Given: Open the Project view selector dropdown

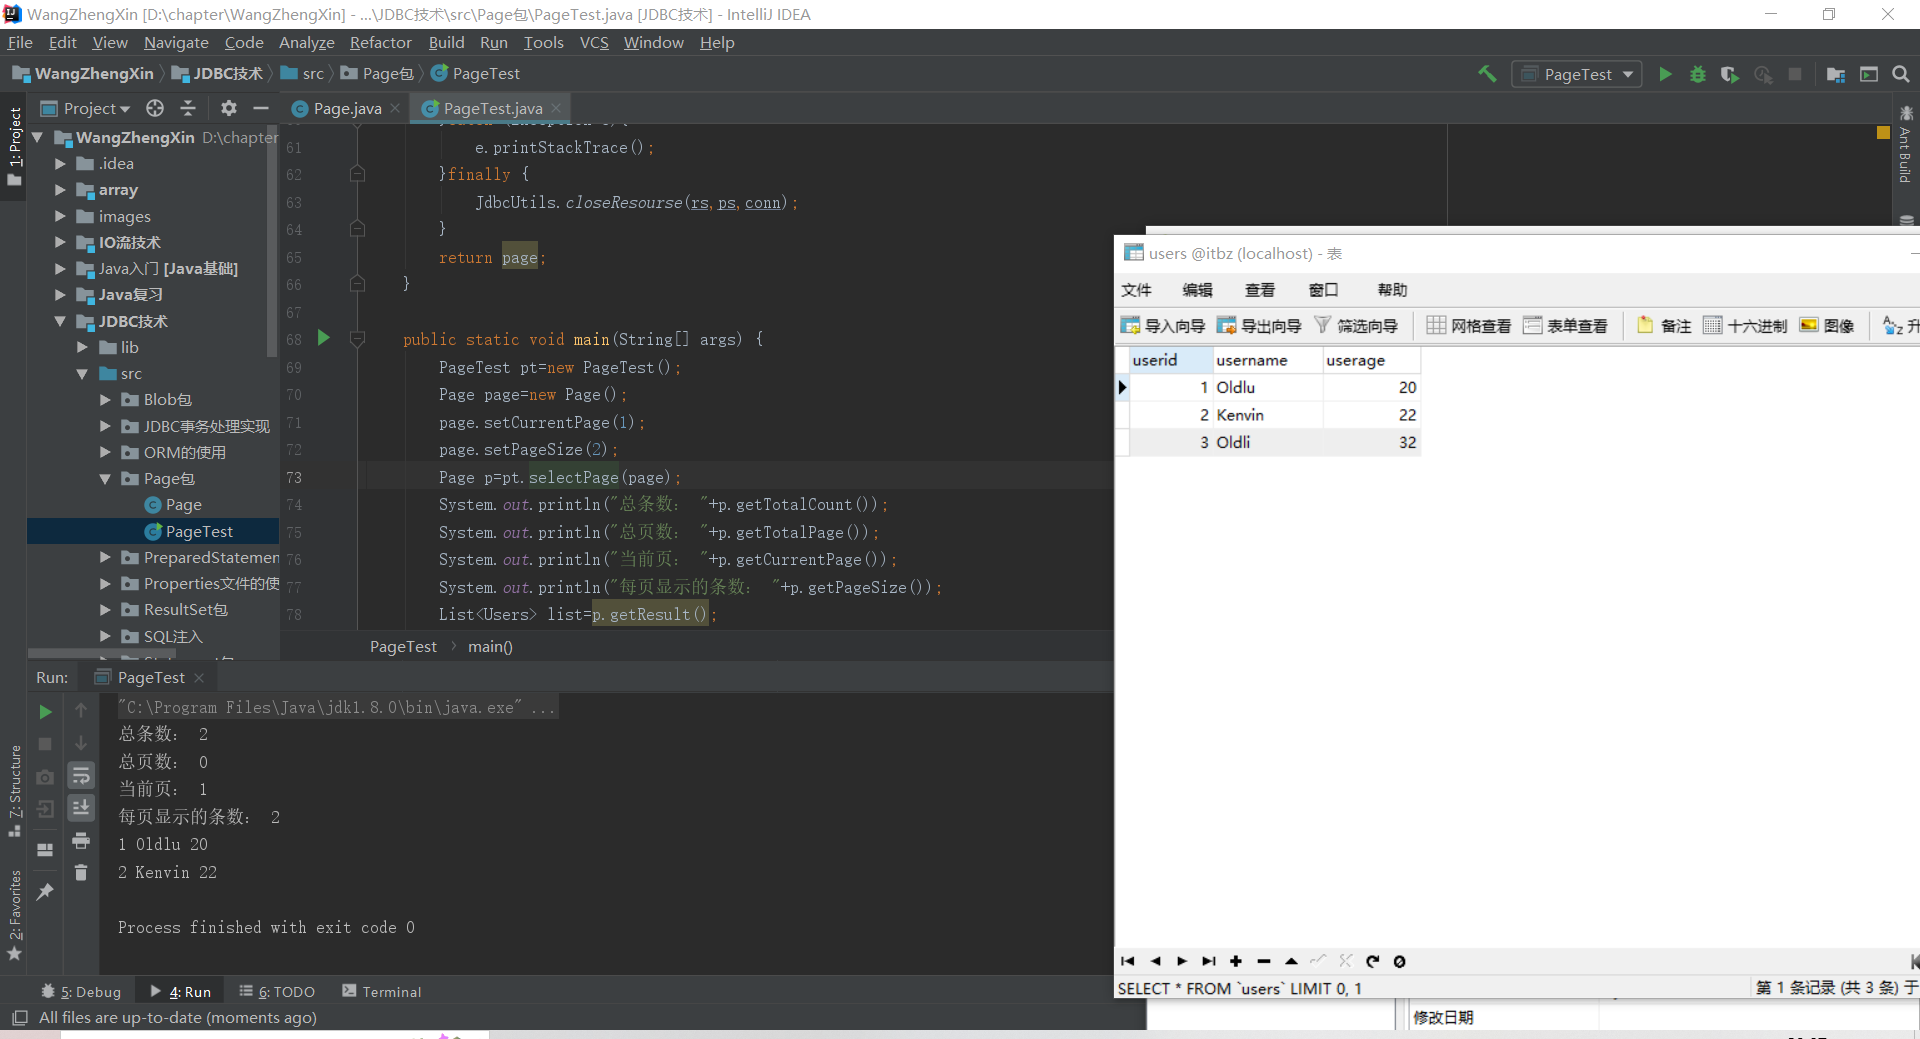Looking at the screenshot, I should [85, 108].
